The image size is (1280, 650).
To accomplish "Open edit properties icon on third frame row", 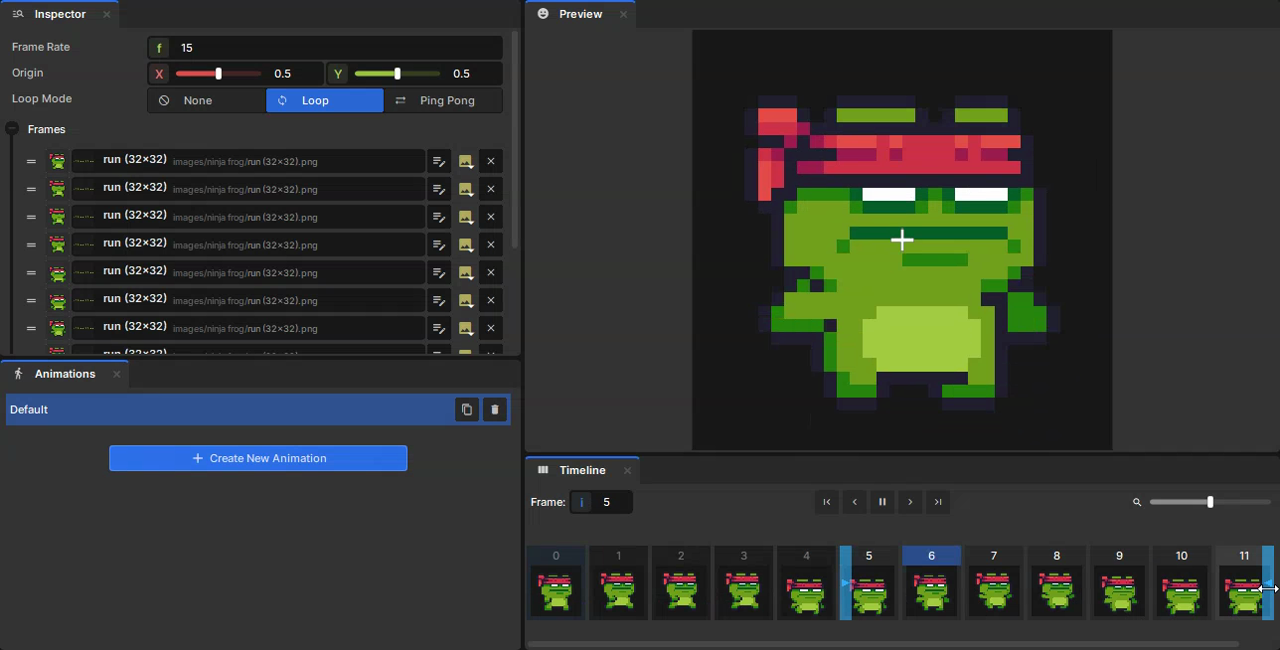I will [x=438, y=217].
